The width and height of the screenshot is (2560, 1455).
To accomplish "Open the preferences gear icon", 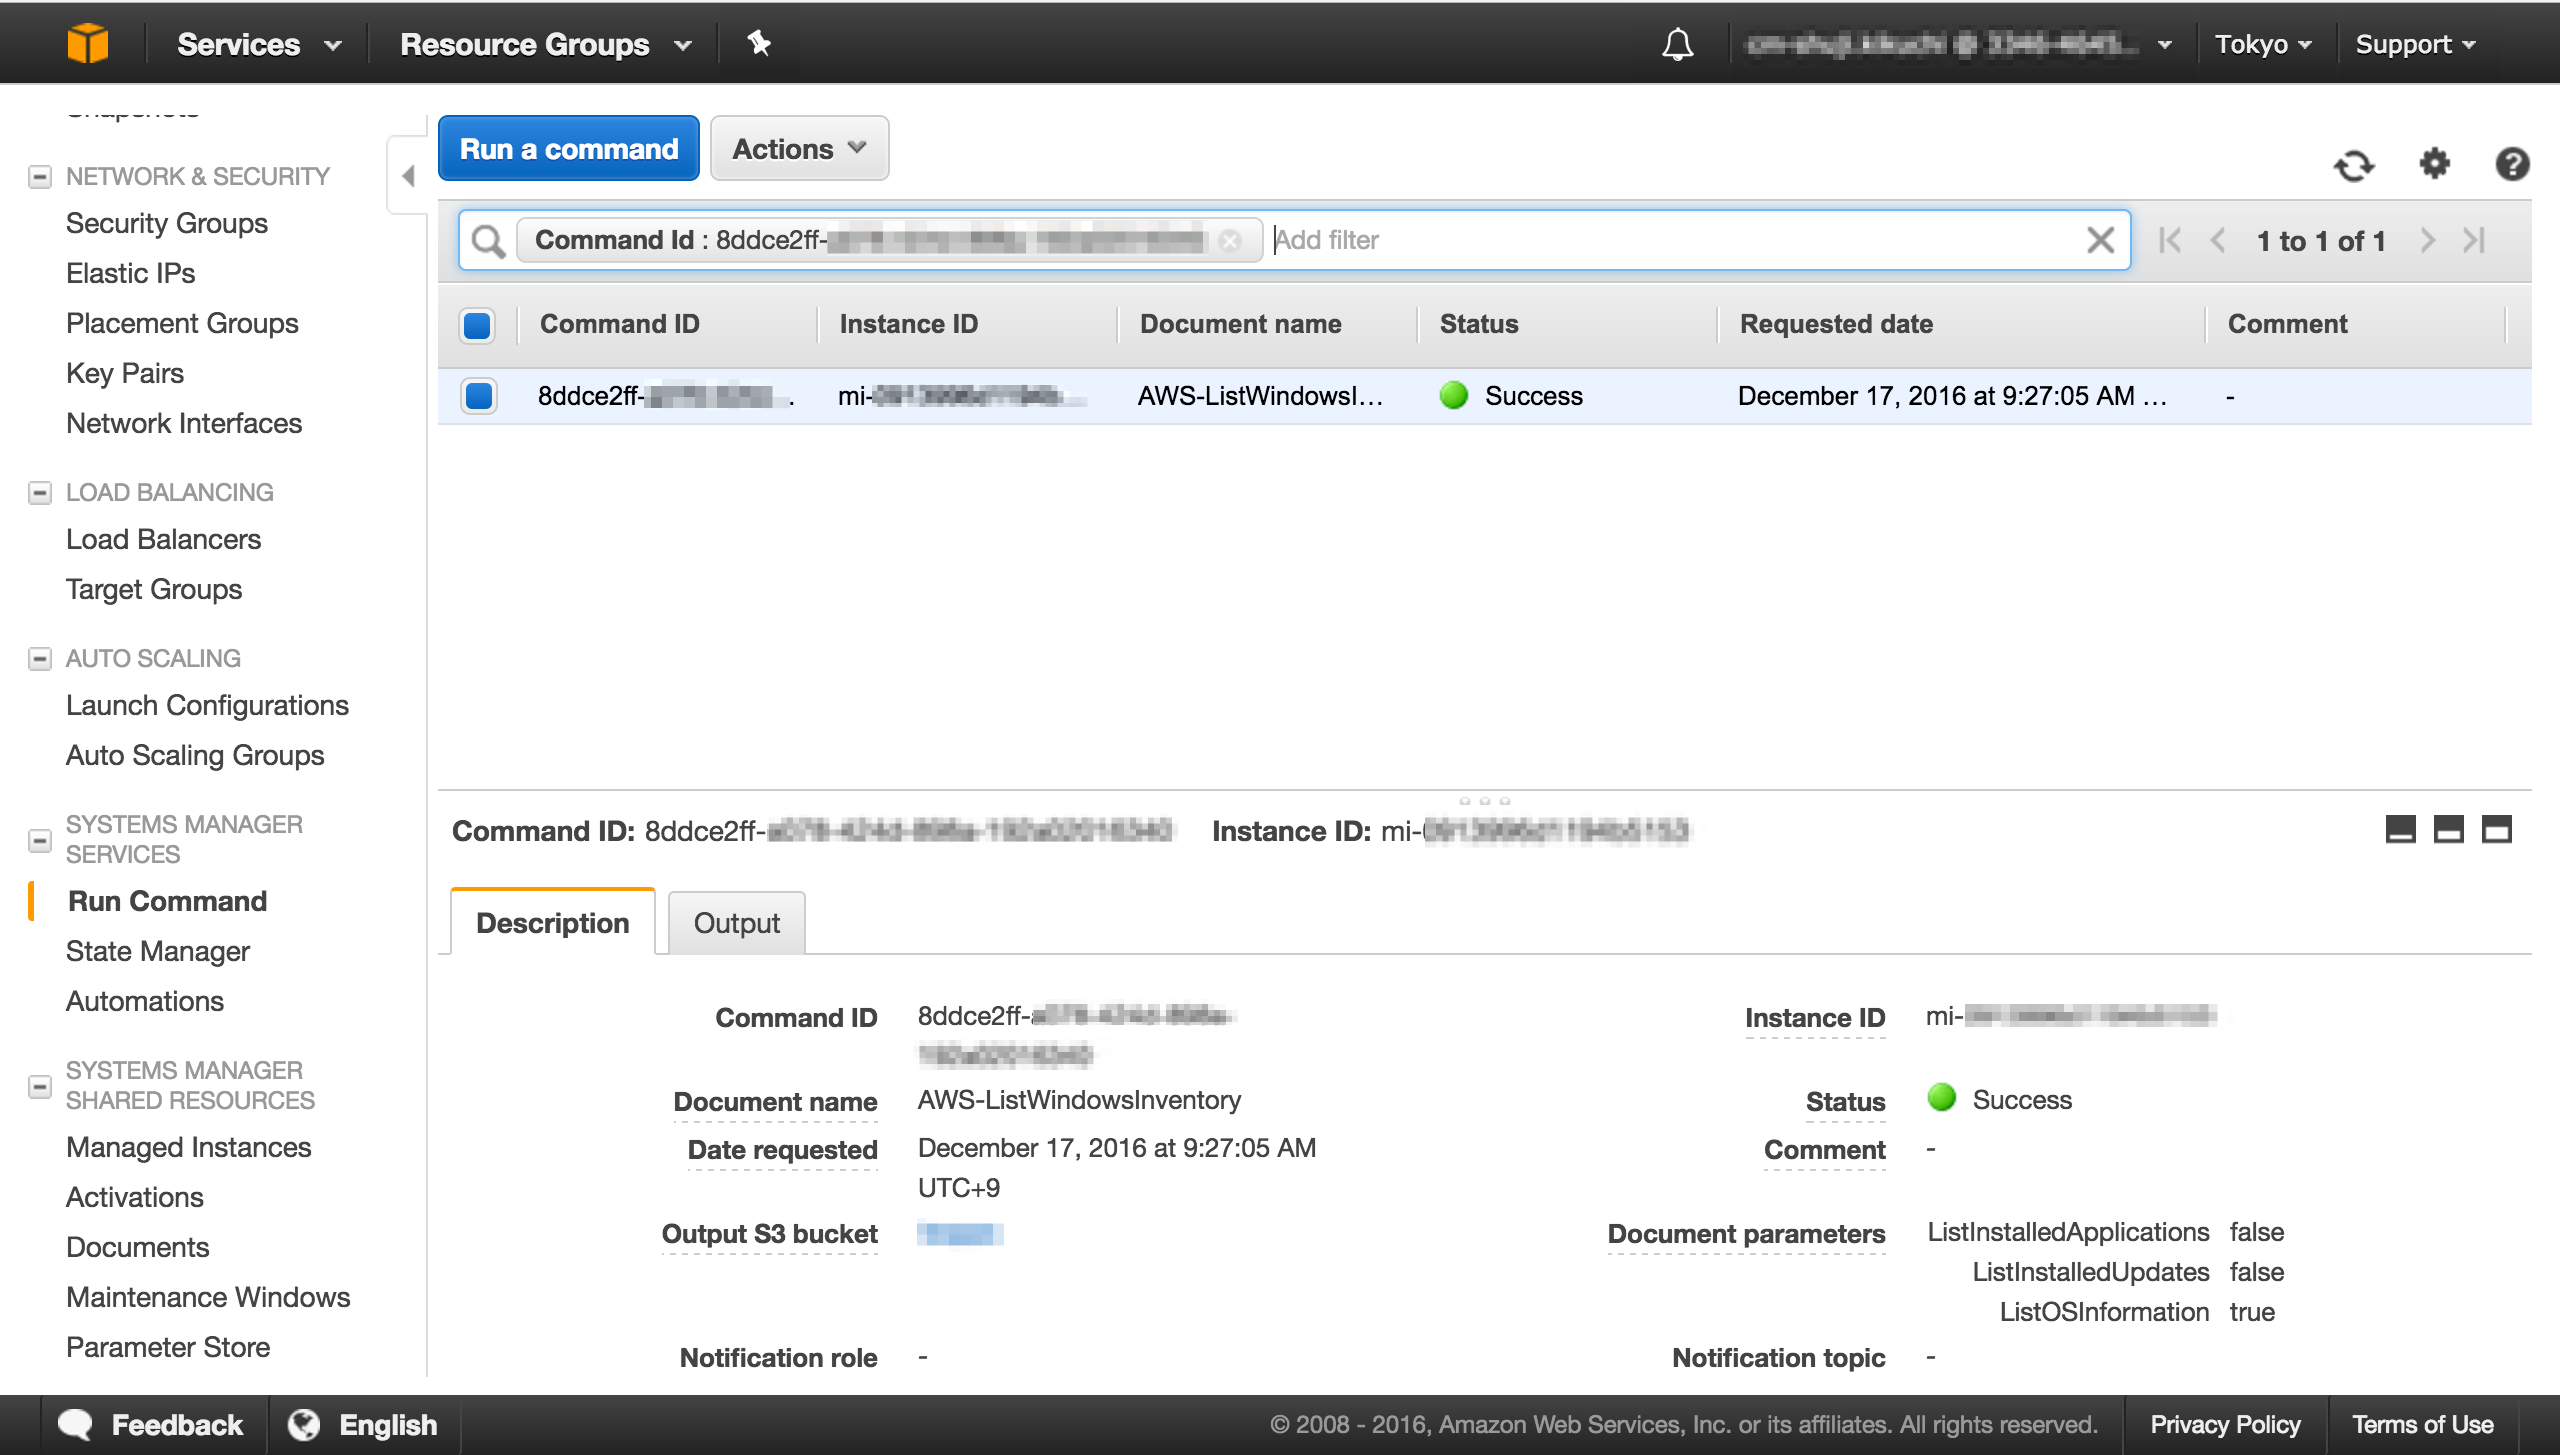I will click(2434, 165).
